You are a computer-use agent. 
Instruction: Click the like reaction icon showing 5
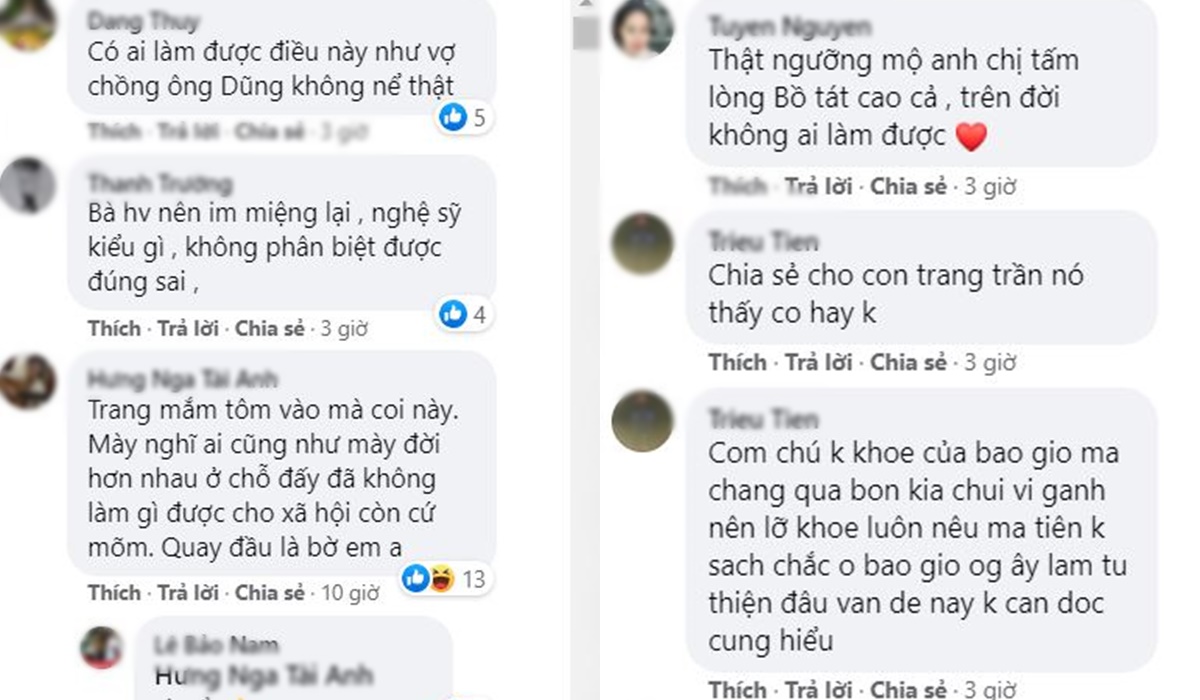coord(453,118)
